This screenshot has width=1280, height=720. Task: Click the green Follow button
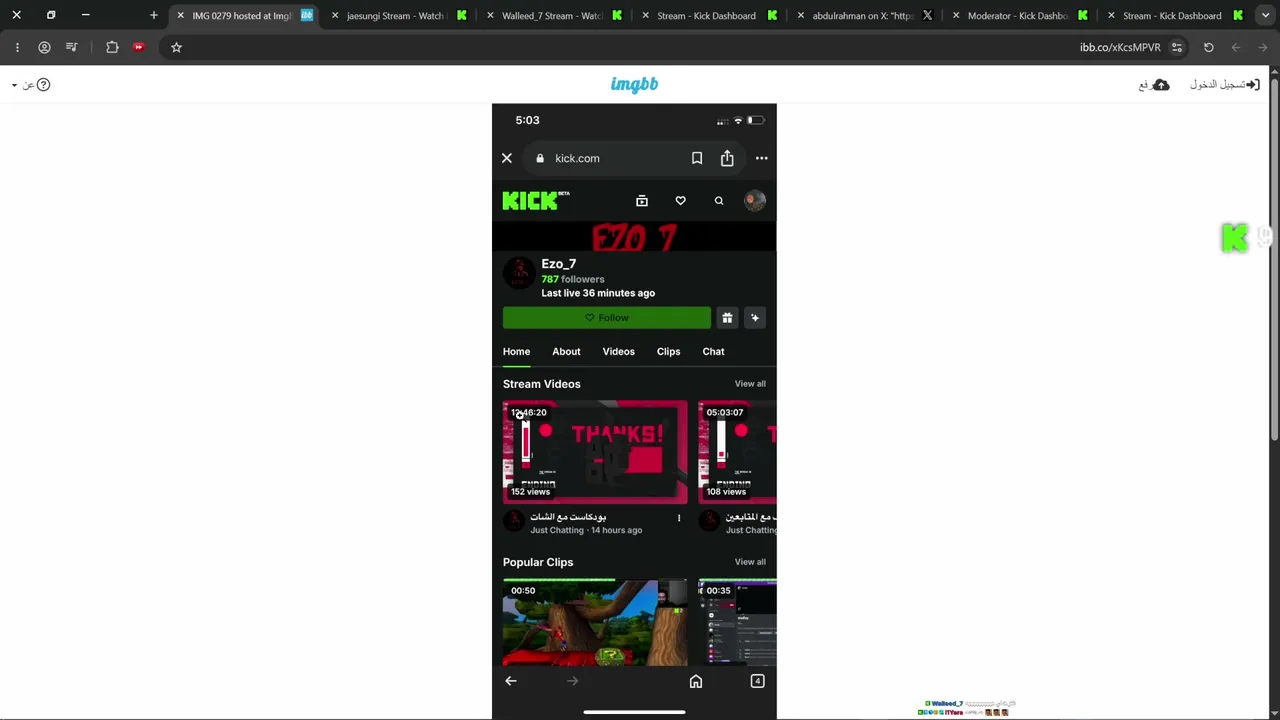(607, 318)
